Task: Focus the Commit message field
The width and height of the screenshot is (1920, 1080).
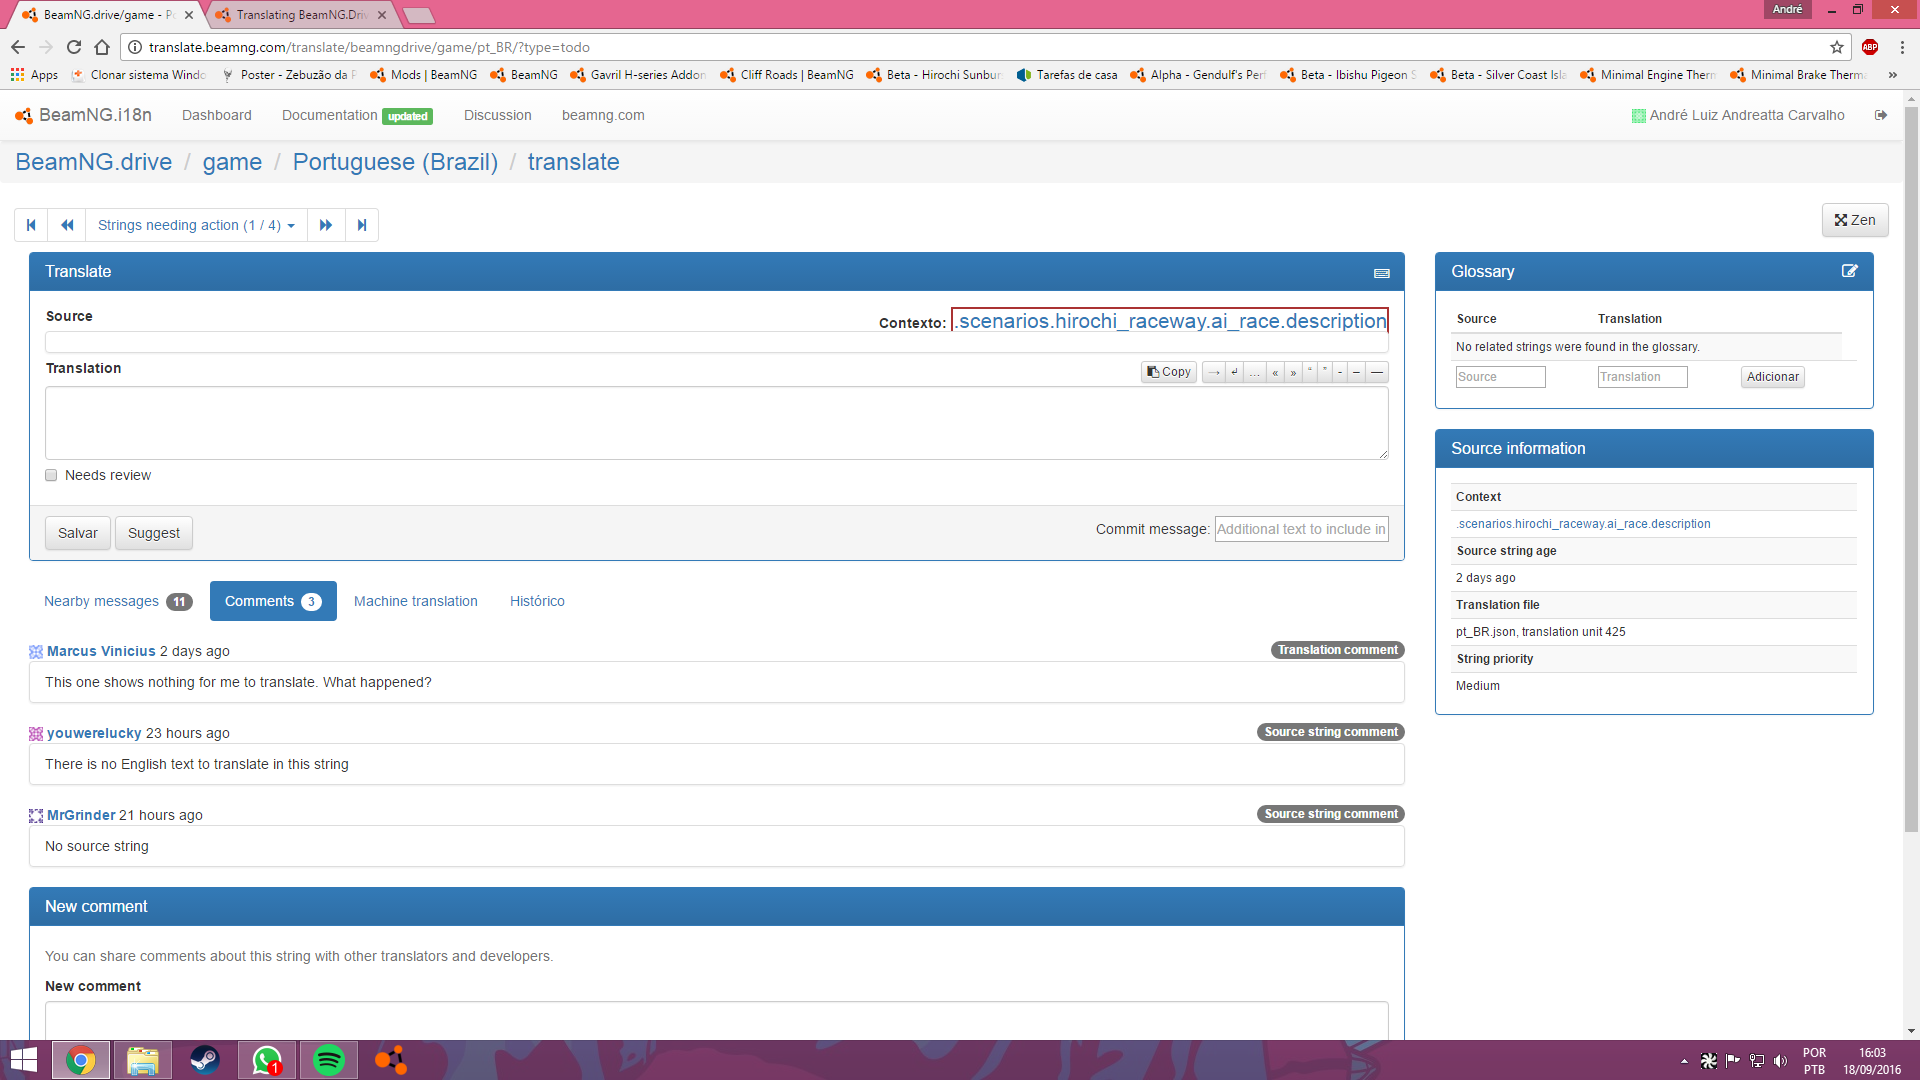Action: click(x=1301, y=529)
